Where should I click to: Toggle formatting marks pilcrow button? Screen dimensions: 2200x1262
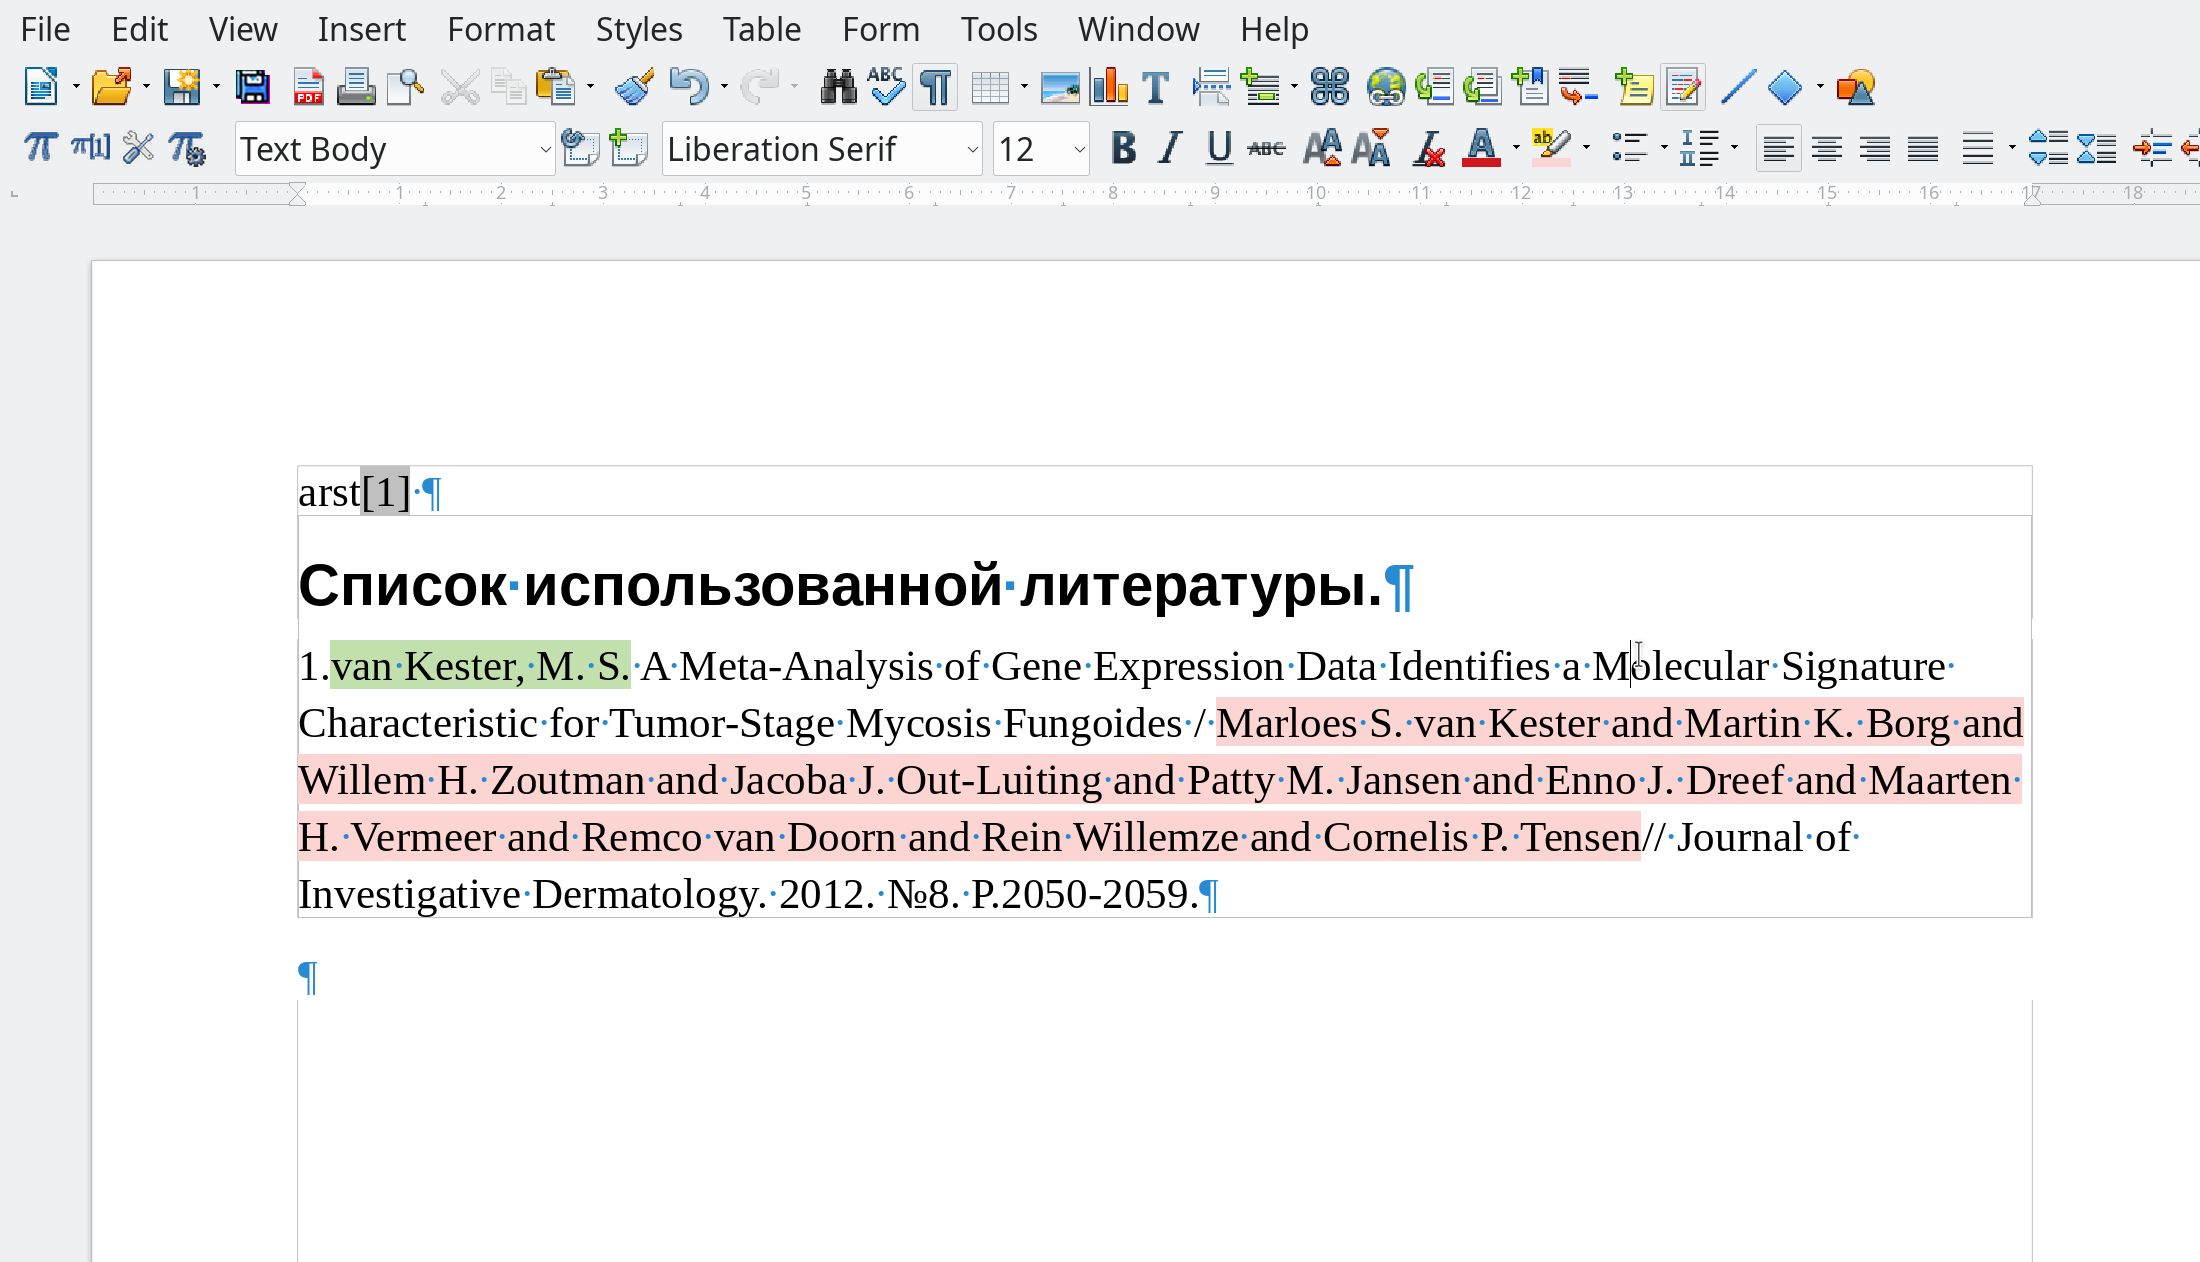[935, 88]
